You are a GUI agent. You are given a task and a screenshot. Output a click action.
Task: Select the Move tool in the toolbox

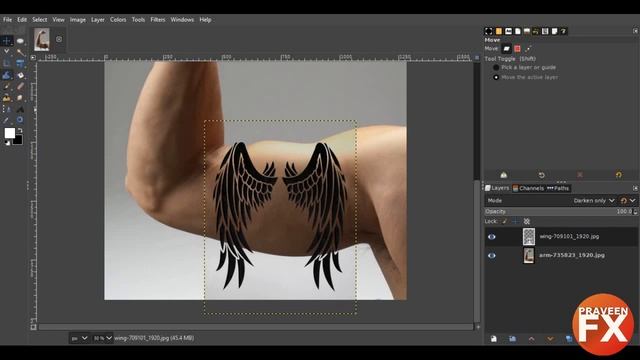7,41
